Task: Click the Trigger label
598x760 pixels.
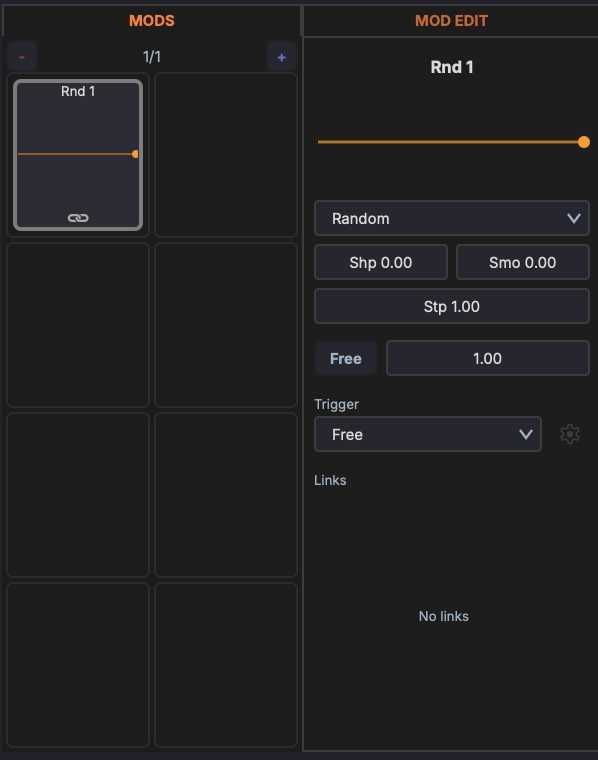Action: click(336, 404)
